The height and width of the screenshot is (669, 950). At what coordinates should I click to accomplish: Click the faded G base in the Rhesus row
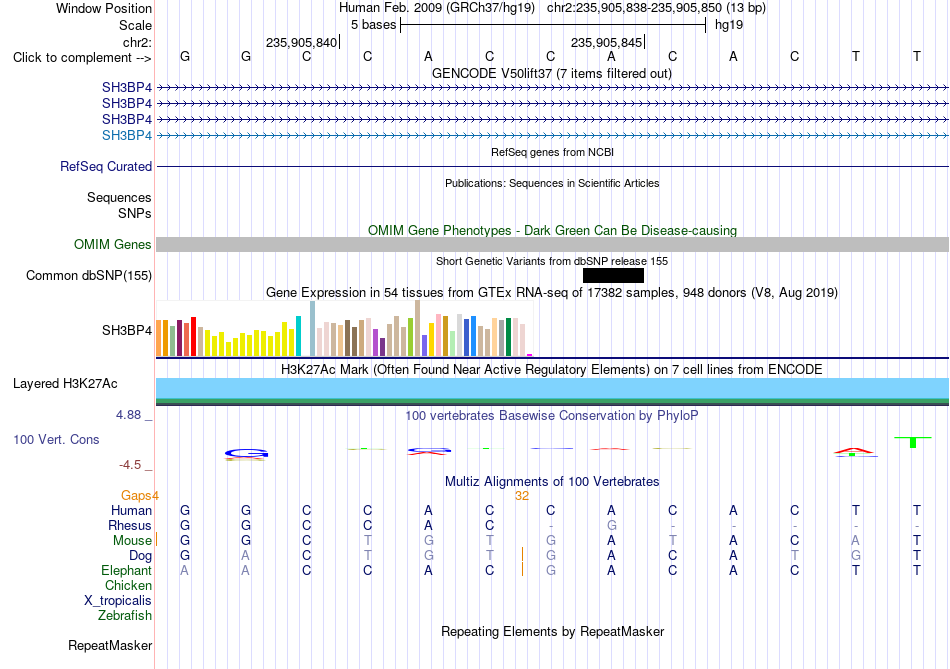point(611,525)
